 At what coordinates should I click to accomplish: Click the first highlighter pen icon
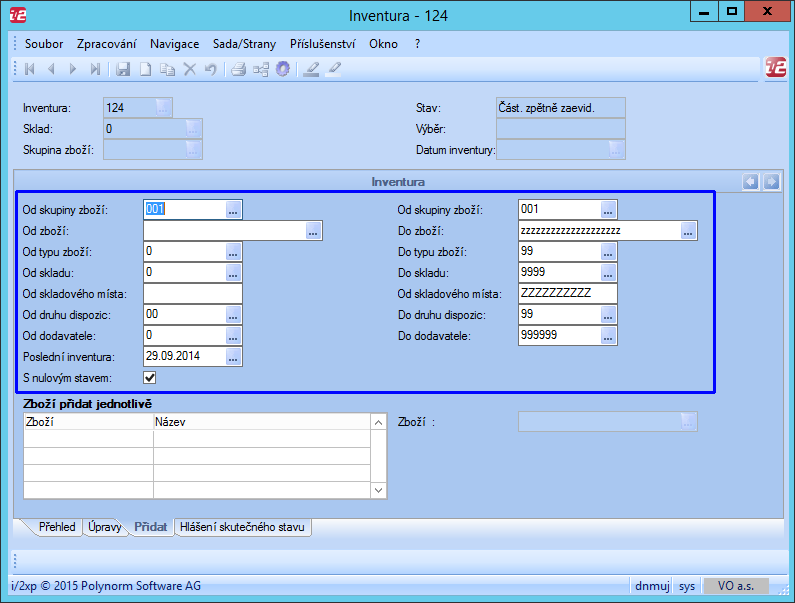pyautogui.click(x=311, y=69)
